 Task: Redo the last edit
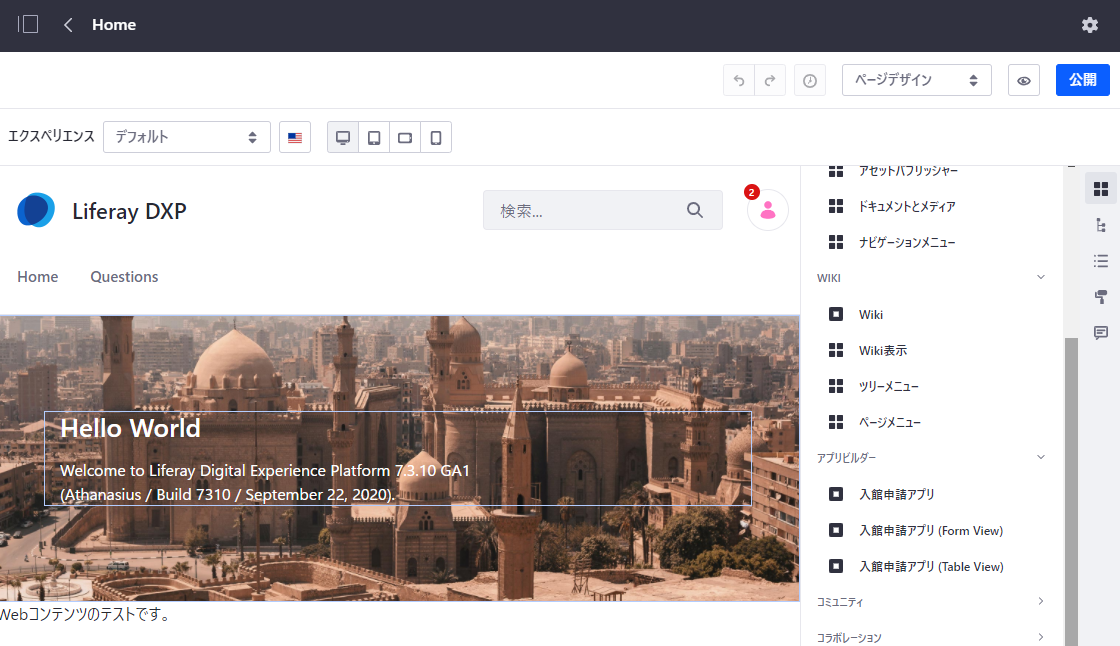pos(770,80)
